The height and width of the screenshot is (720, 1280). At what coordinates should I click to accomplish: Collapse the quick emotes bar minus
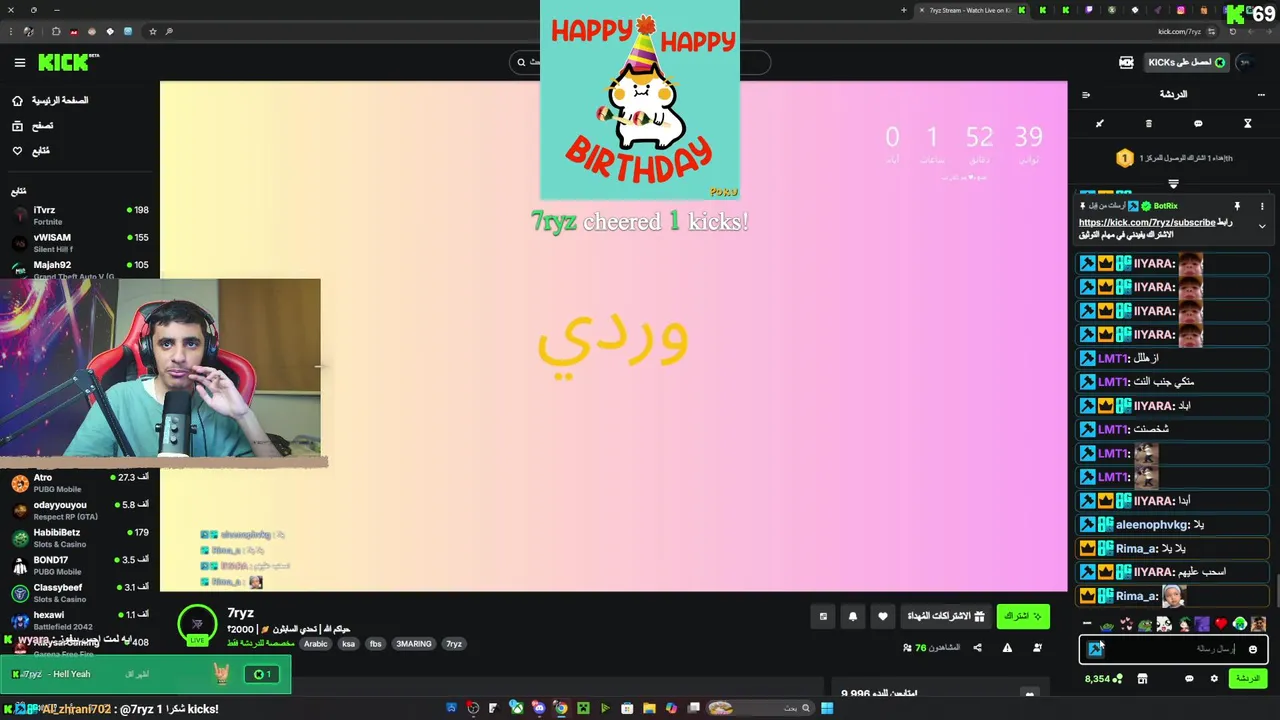point(1087,624)
